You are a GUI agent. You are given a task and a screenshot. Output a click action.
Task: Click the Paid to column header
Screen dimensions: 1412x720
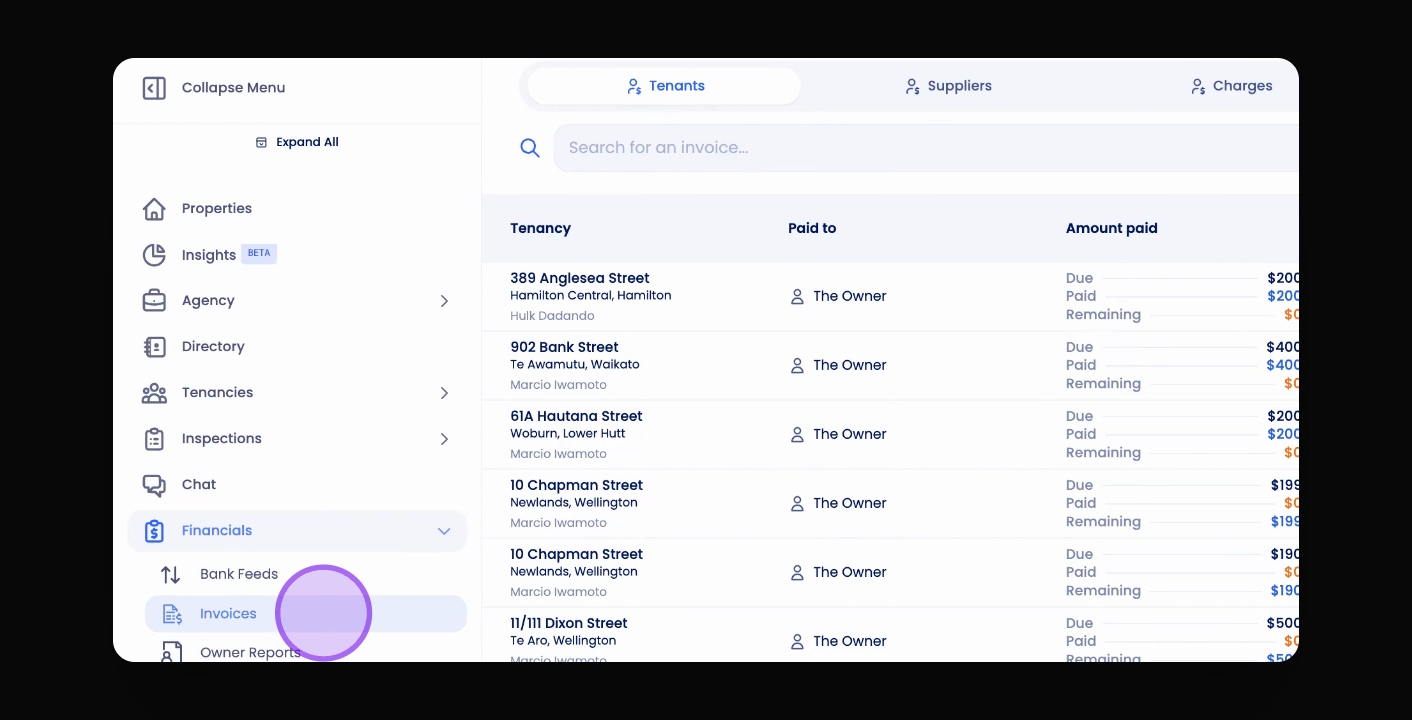tap(812, 228)
